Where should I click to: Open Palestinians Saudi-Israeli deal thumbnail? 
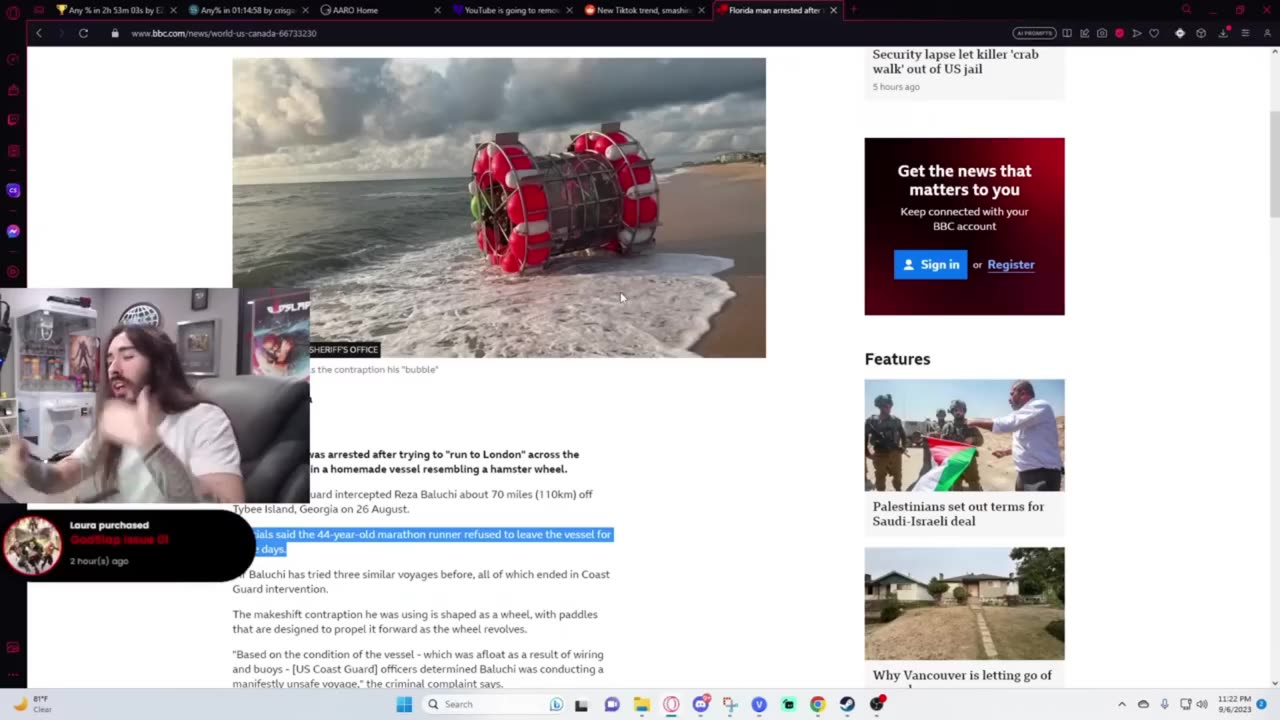pos(964,435)
